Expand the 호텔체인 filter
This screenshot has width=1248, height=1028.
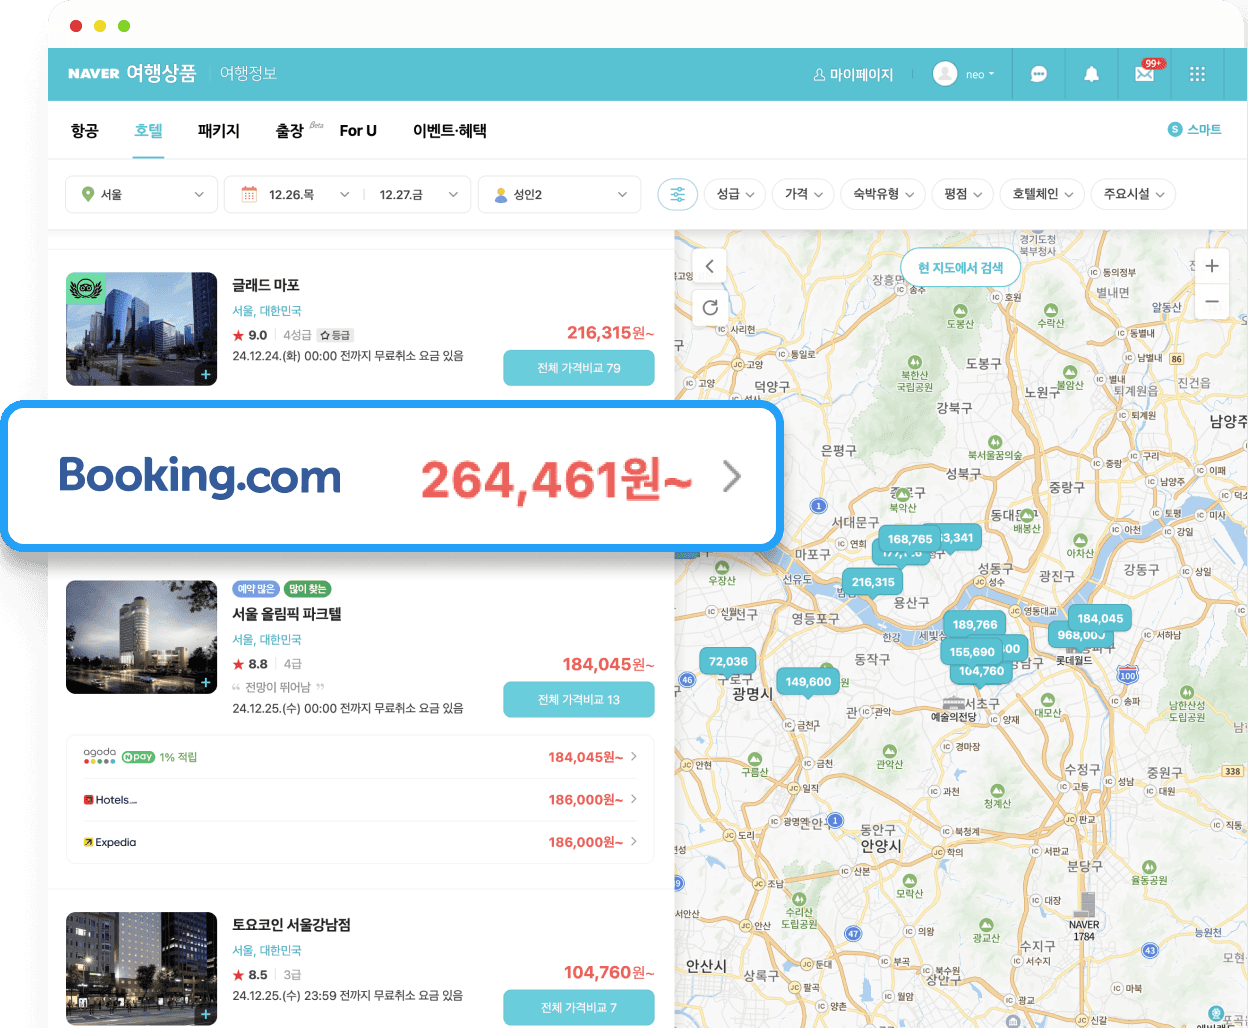[1042, 194]
